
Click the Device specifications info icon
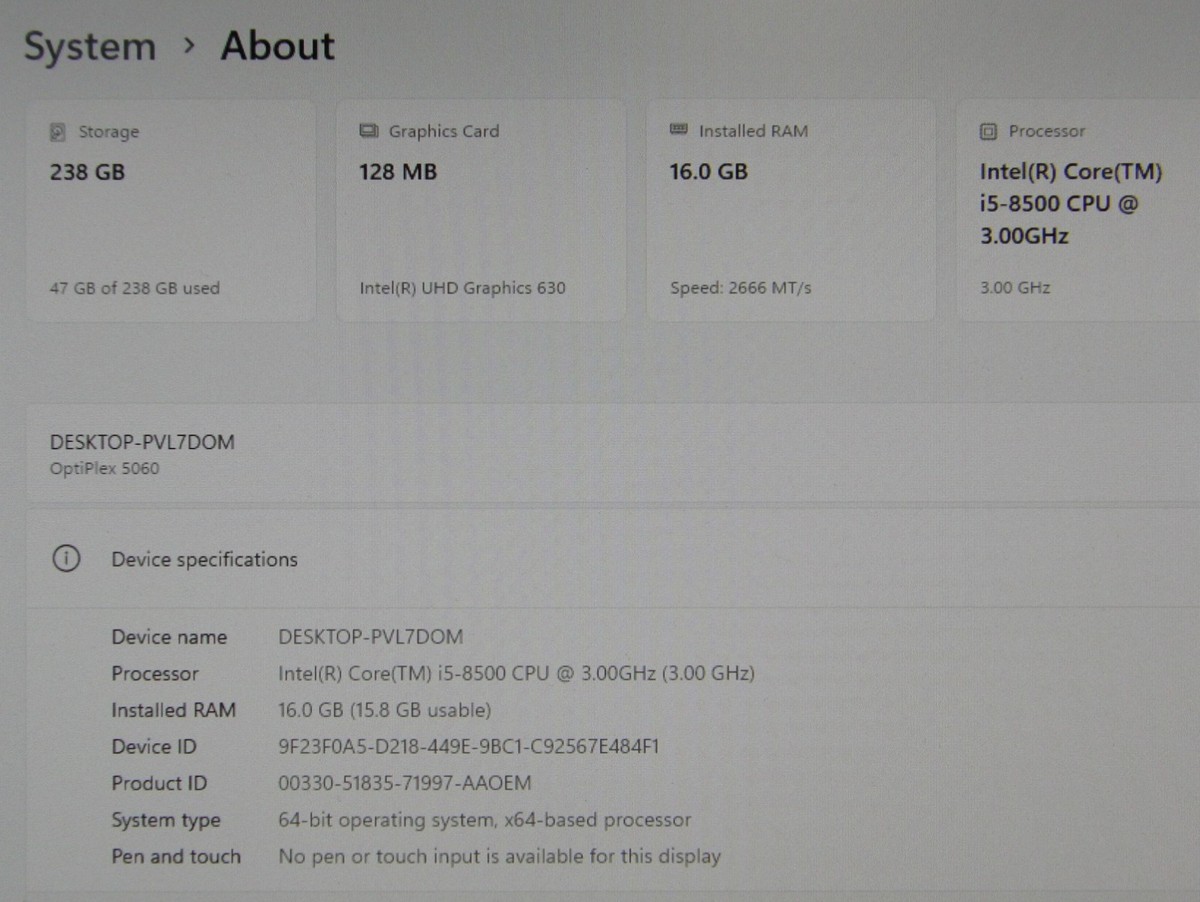(x=65, y=559)
